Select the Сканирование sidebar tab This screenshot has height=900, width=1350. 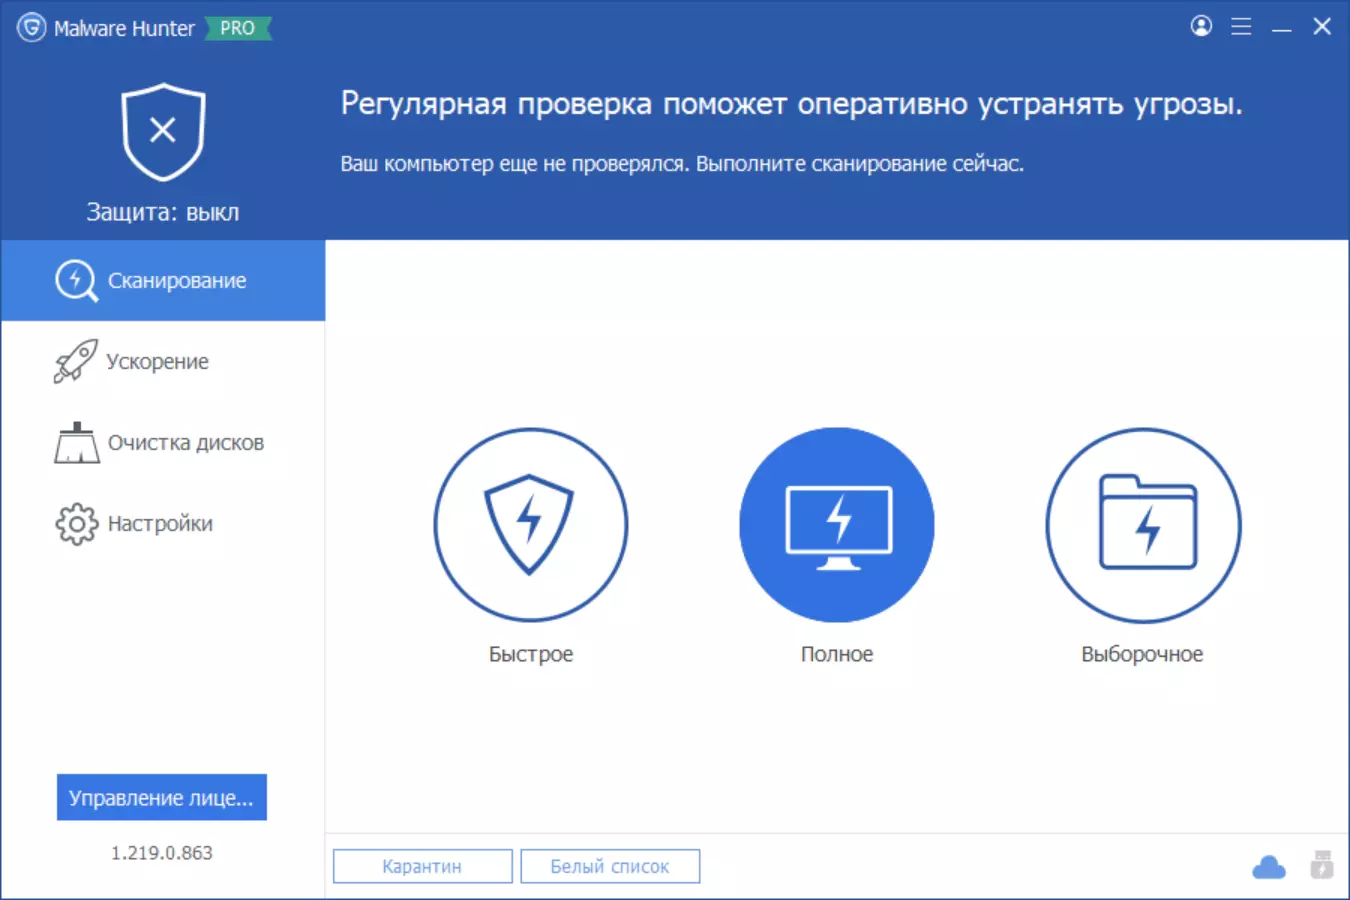tap(163, 281)
